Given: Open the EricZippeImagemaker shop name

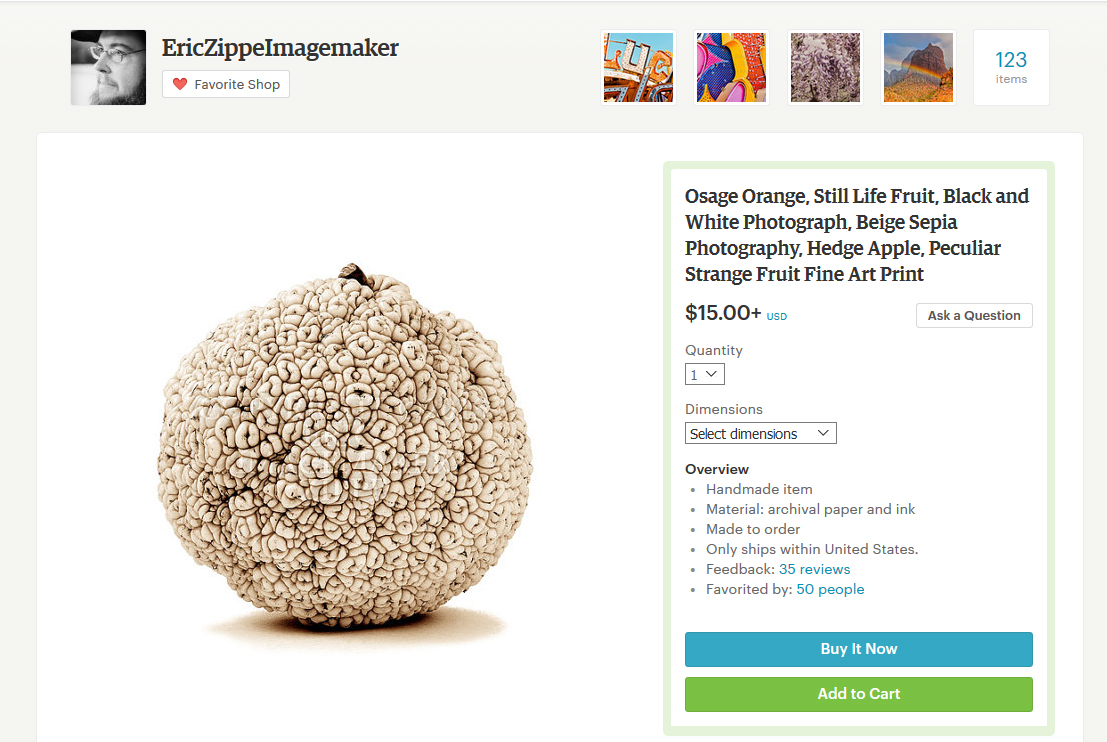Looking at the screenshot, I should point(280,48).
